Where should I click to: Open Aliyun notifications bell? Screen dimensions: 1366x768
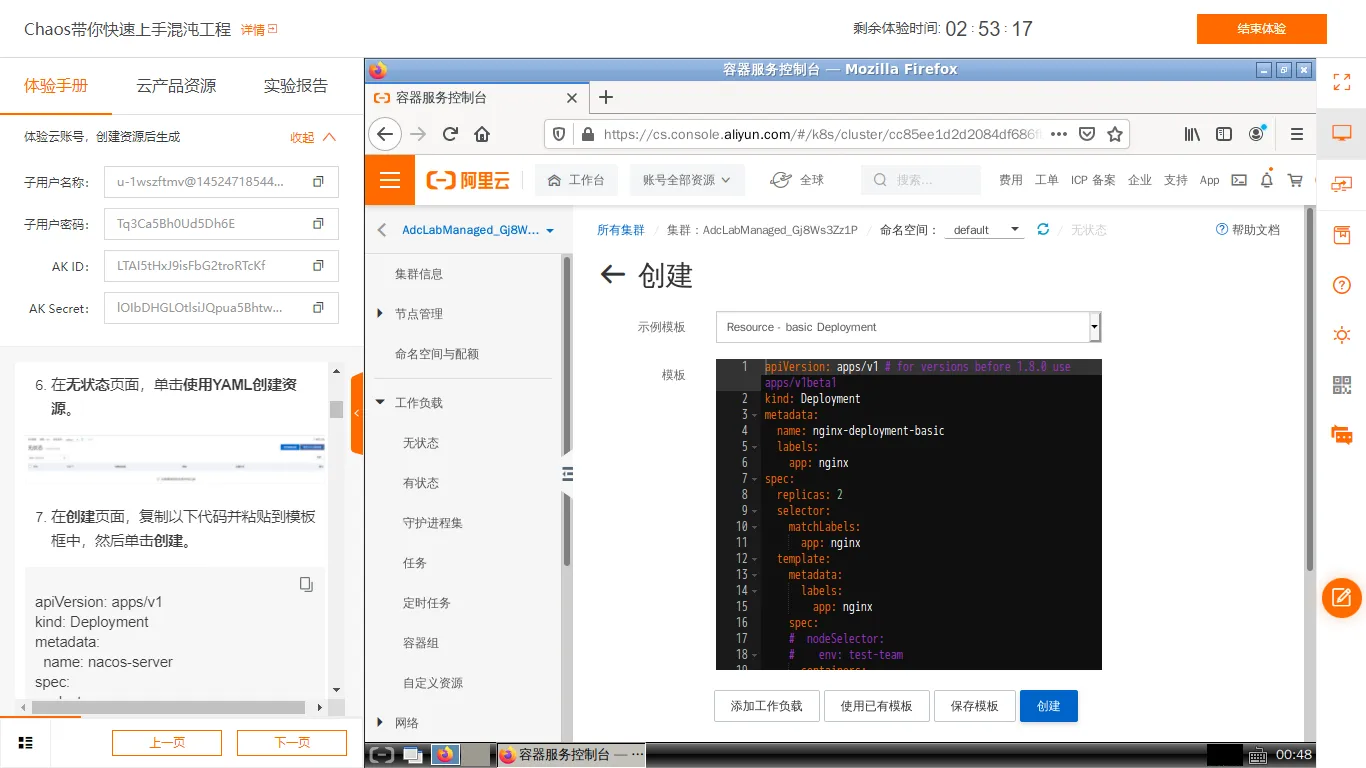1267,180
